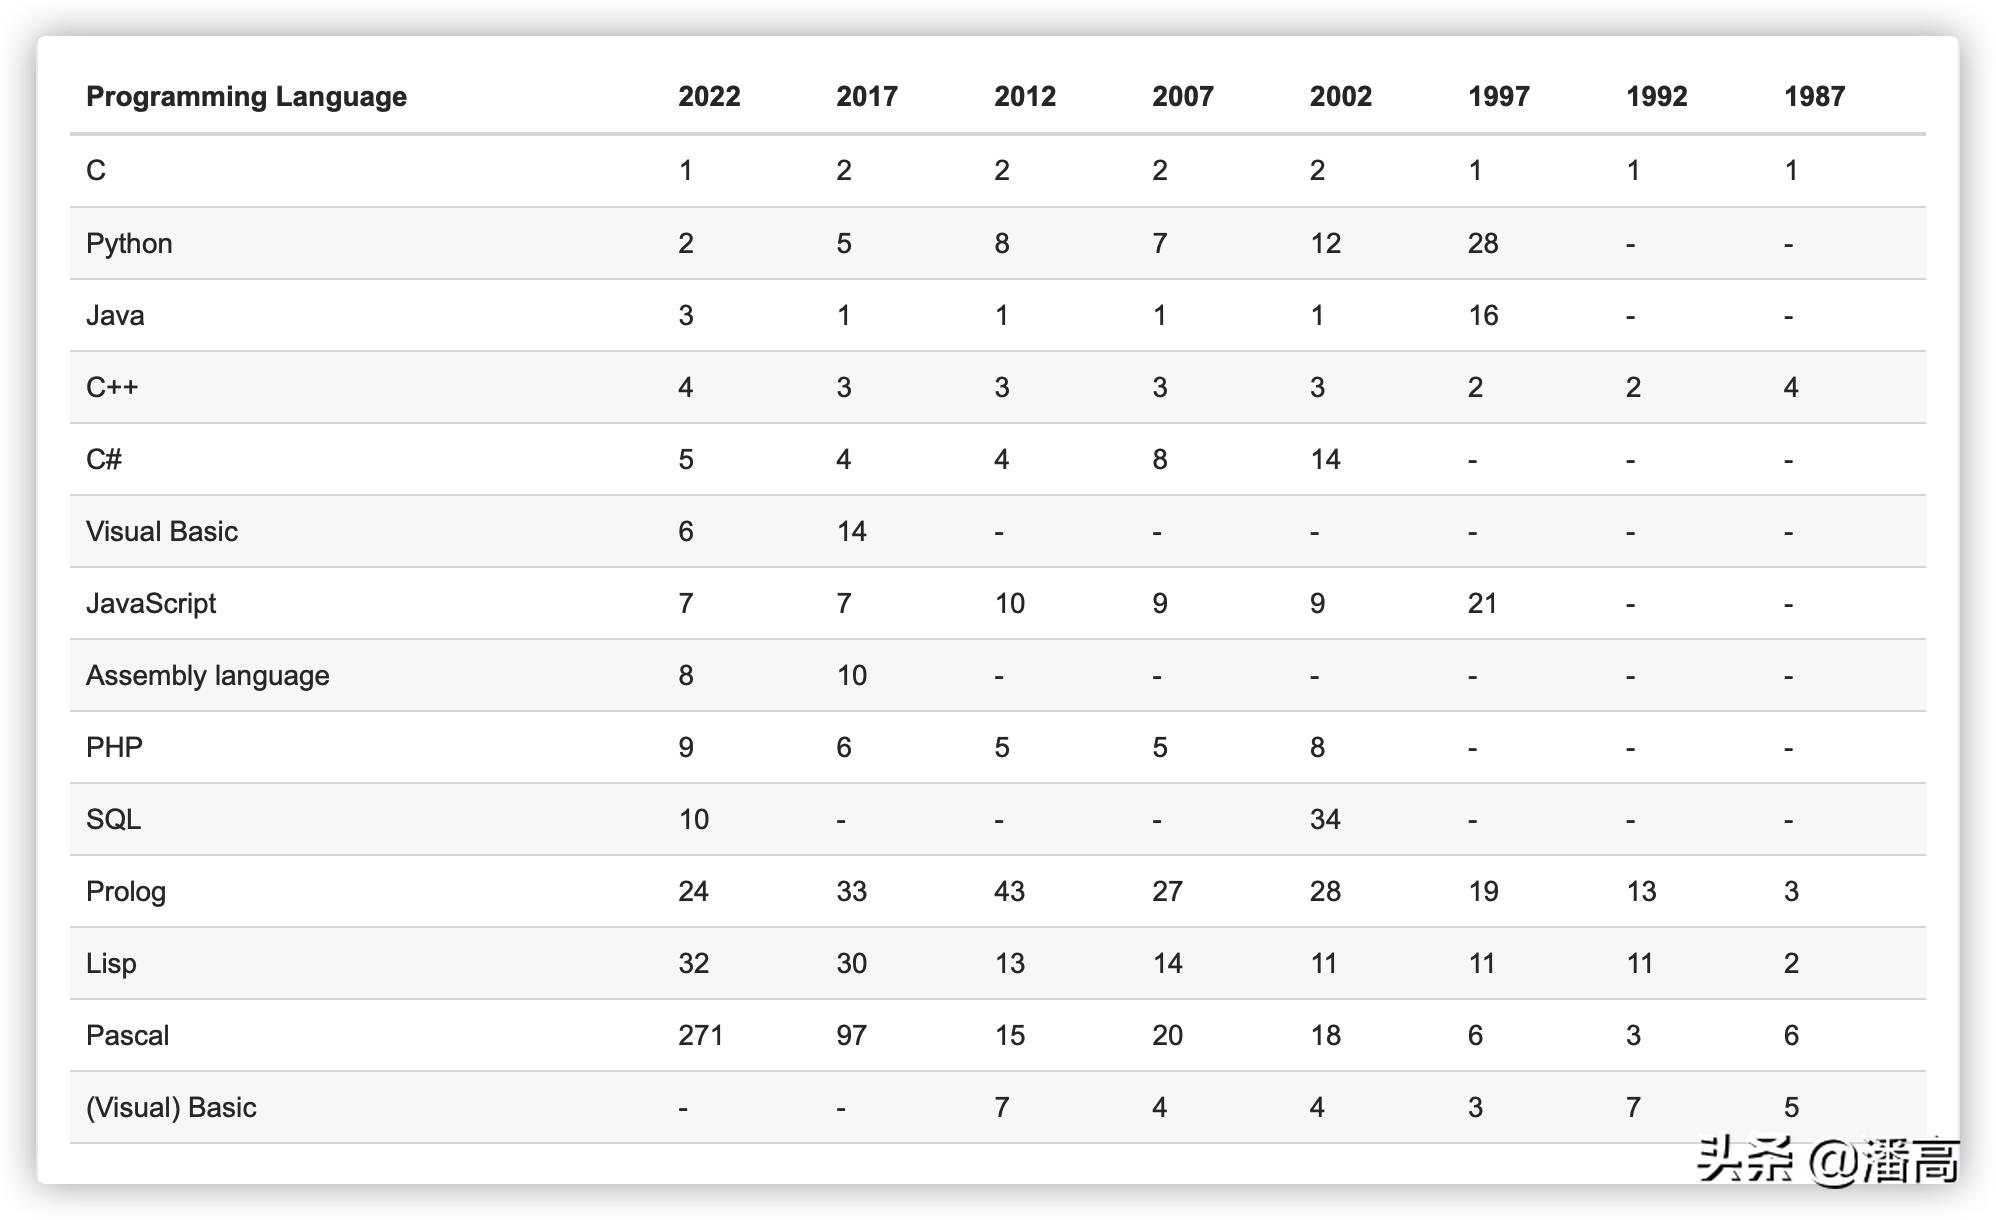This screenshot has width=1996, height=1220.
Task: Select the Python row label
Action: coord(129,244)
